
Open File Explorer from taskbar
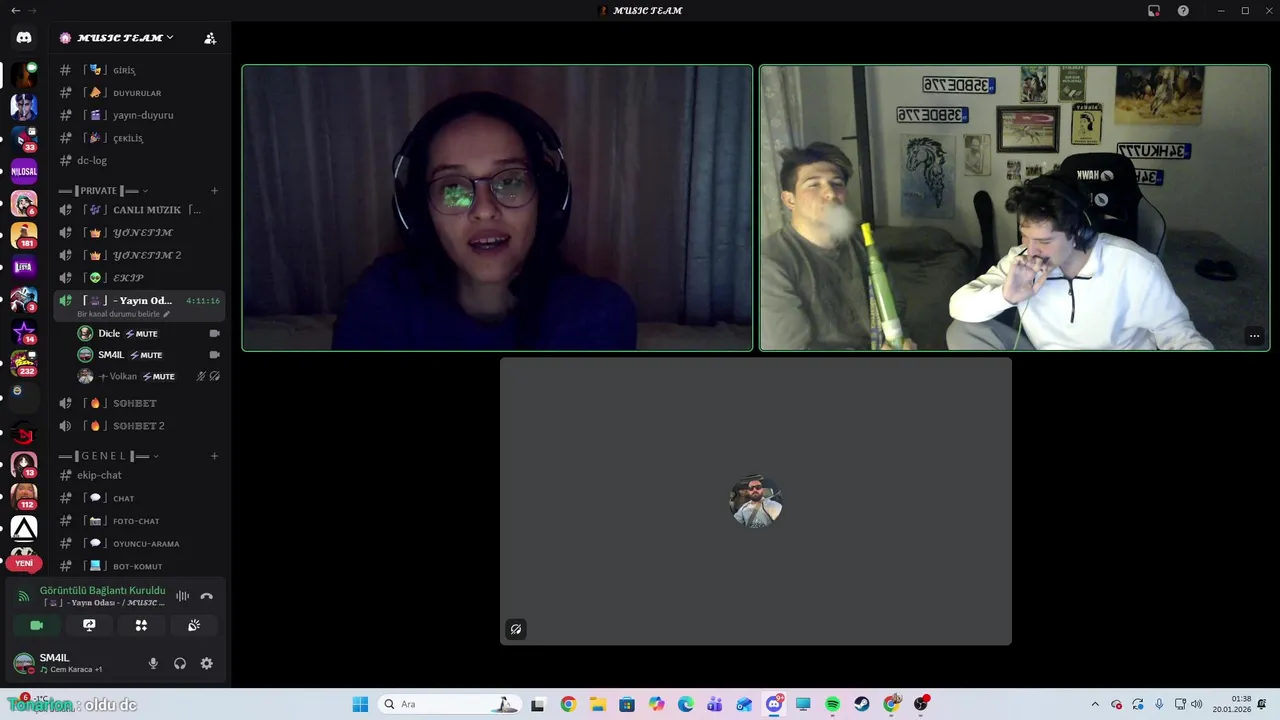click(x=597, y=704)
